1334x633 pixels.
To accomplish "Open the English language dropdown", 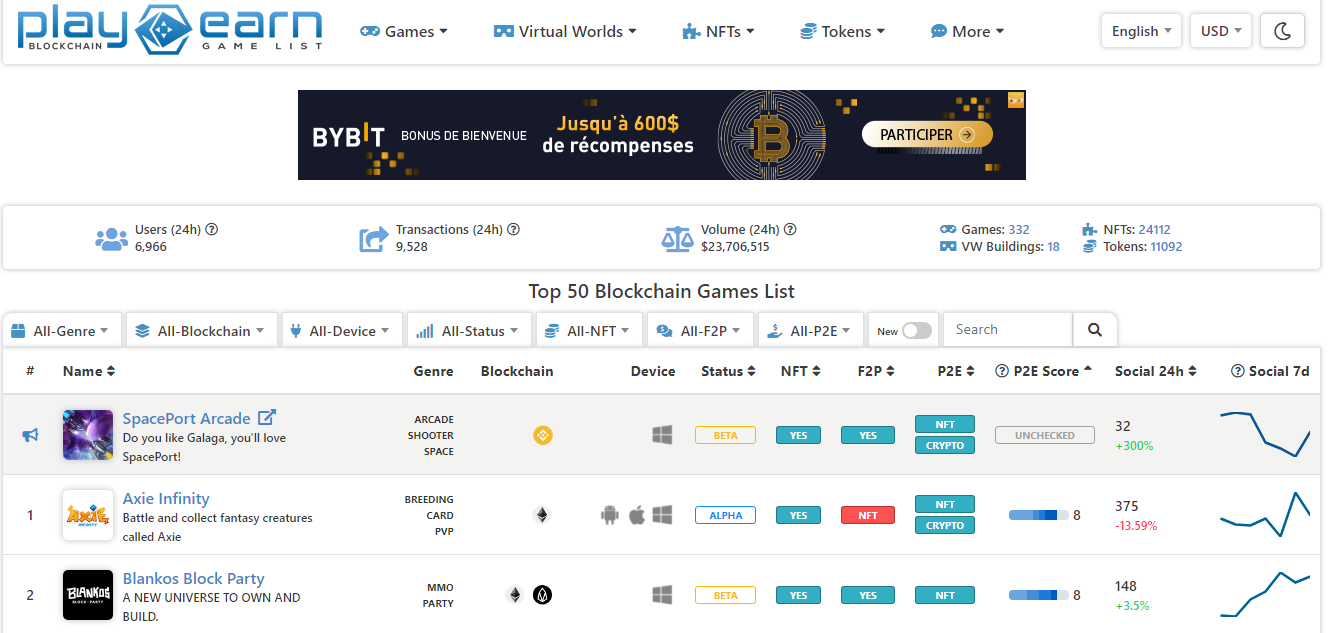I will pos(1141,31).
